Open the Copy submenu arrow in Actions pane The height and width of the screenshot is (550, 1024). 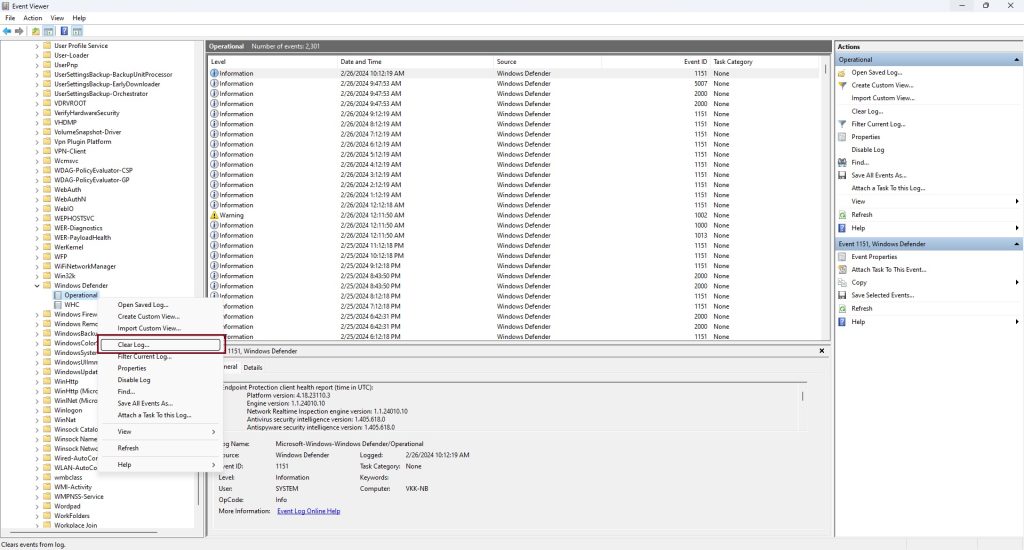1017,282
